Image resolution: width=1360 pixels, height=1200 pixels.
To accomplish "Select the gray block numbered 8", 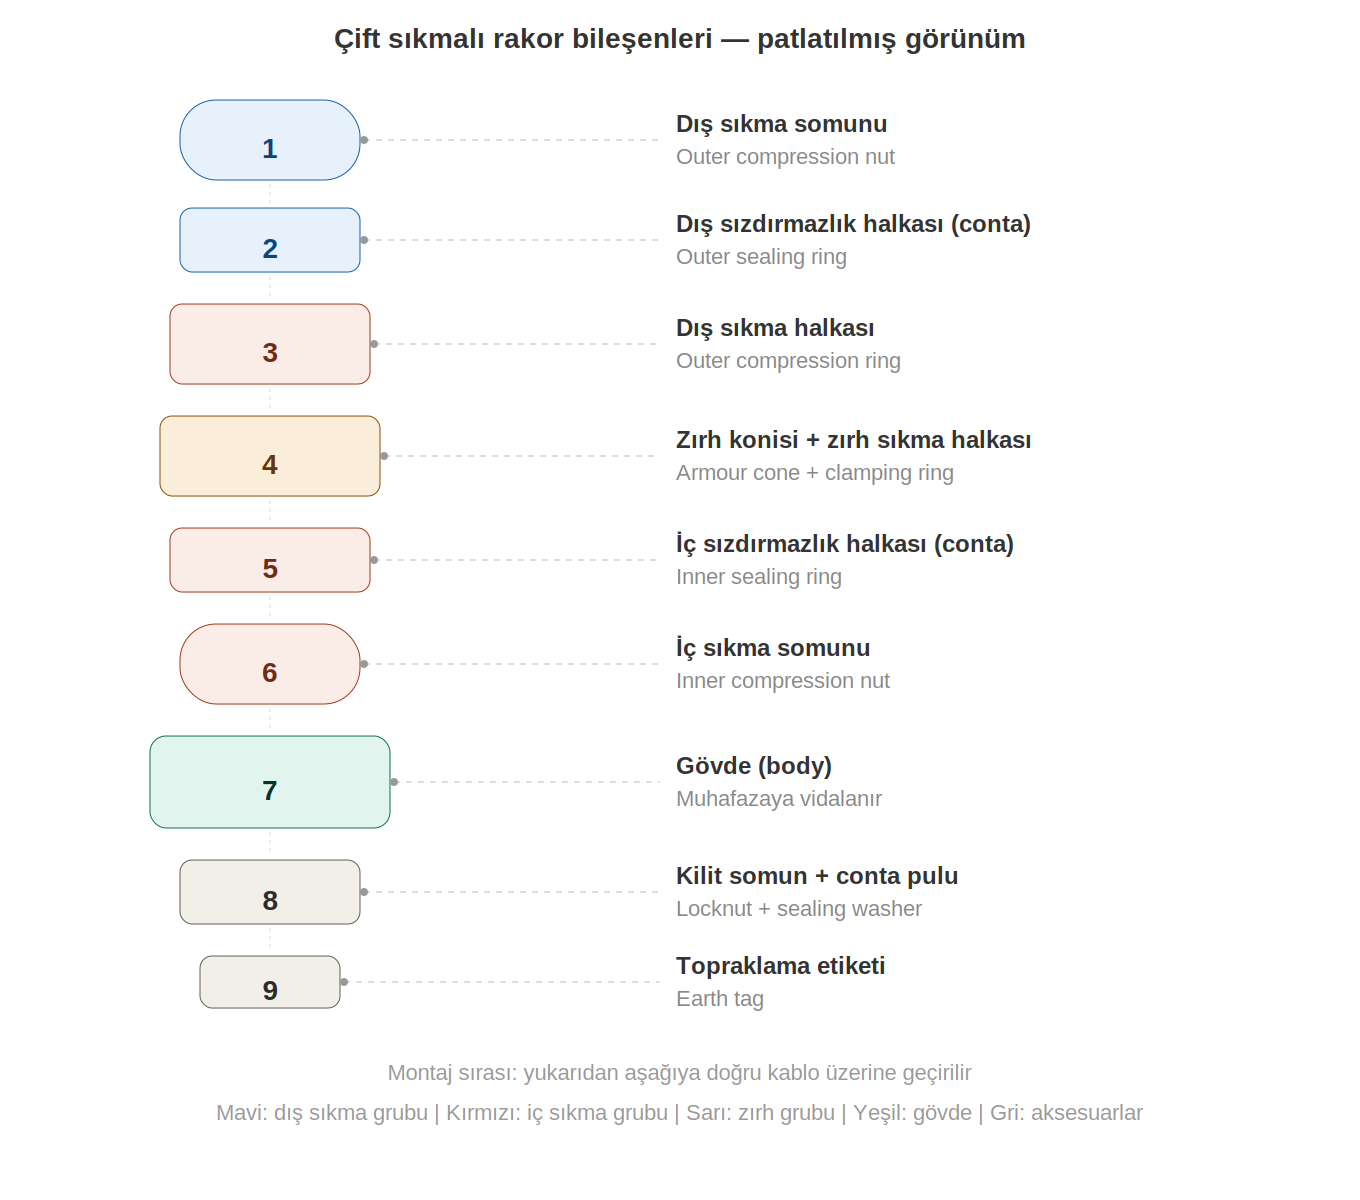I will (270, 892).
